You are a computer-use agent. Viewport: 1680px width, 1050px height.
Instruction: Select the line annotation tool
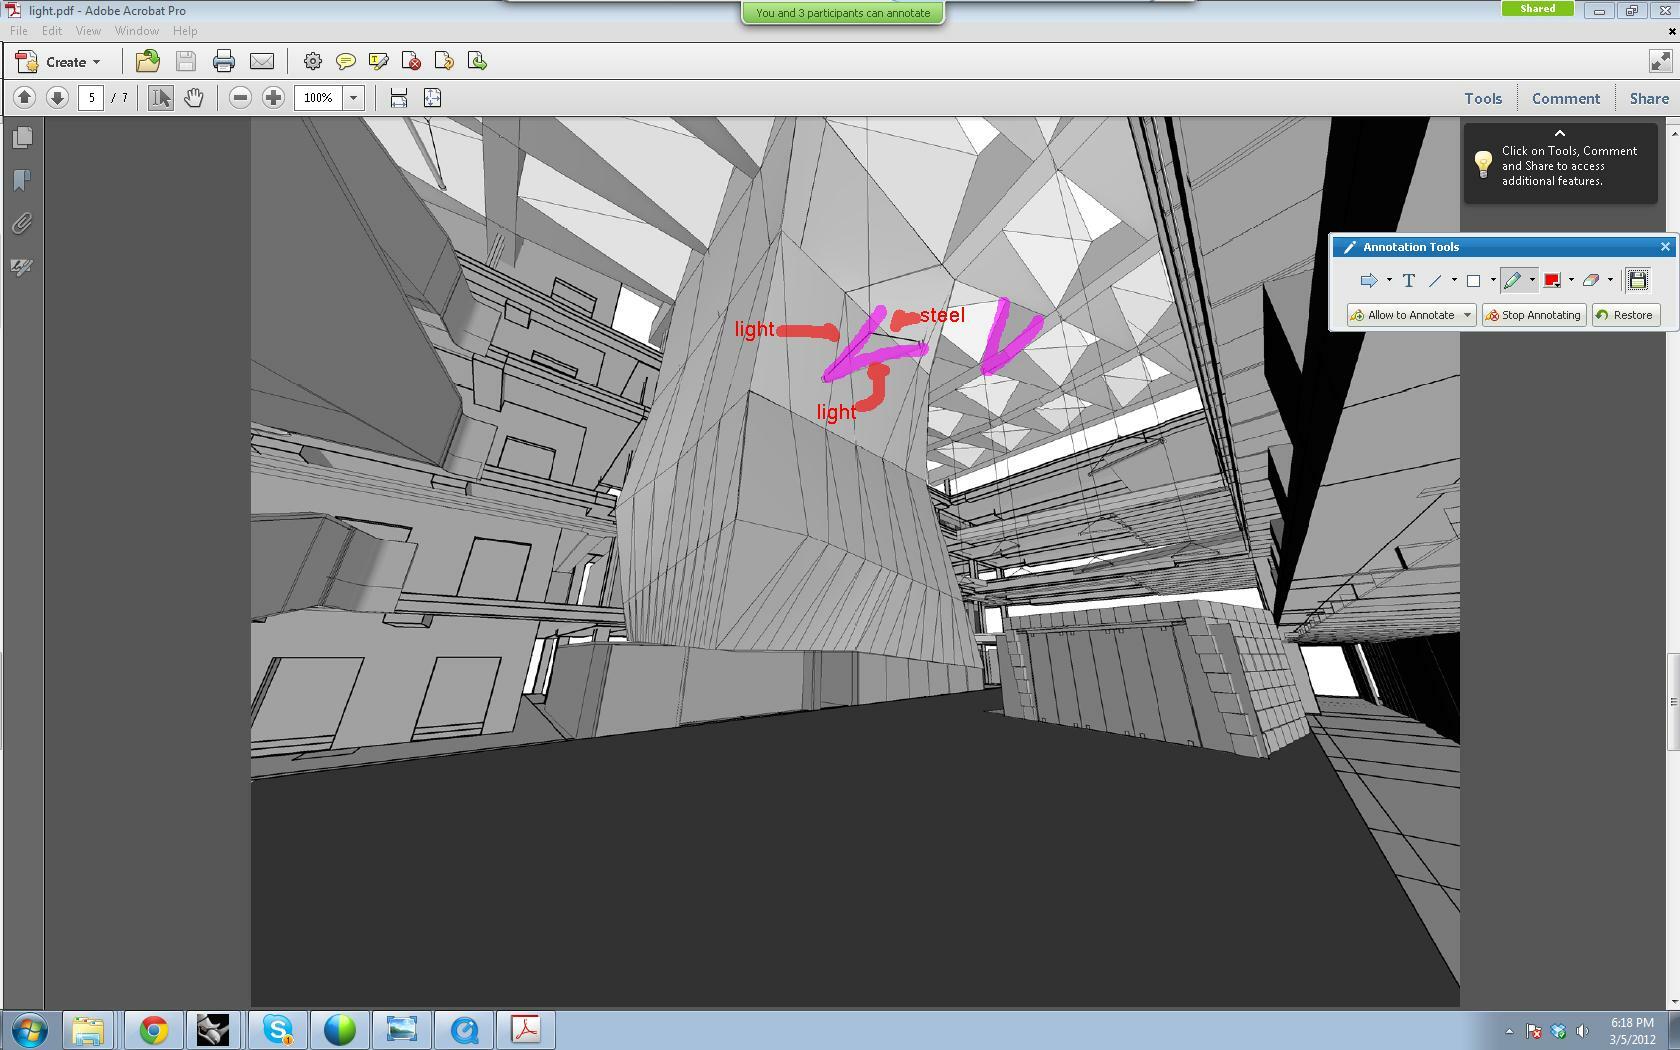(1435, 281)
